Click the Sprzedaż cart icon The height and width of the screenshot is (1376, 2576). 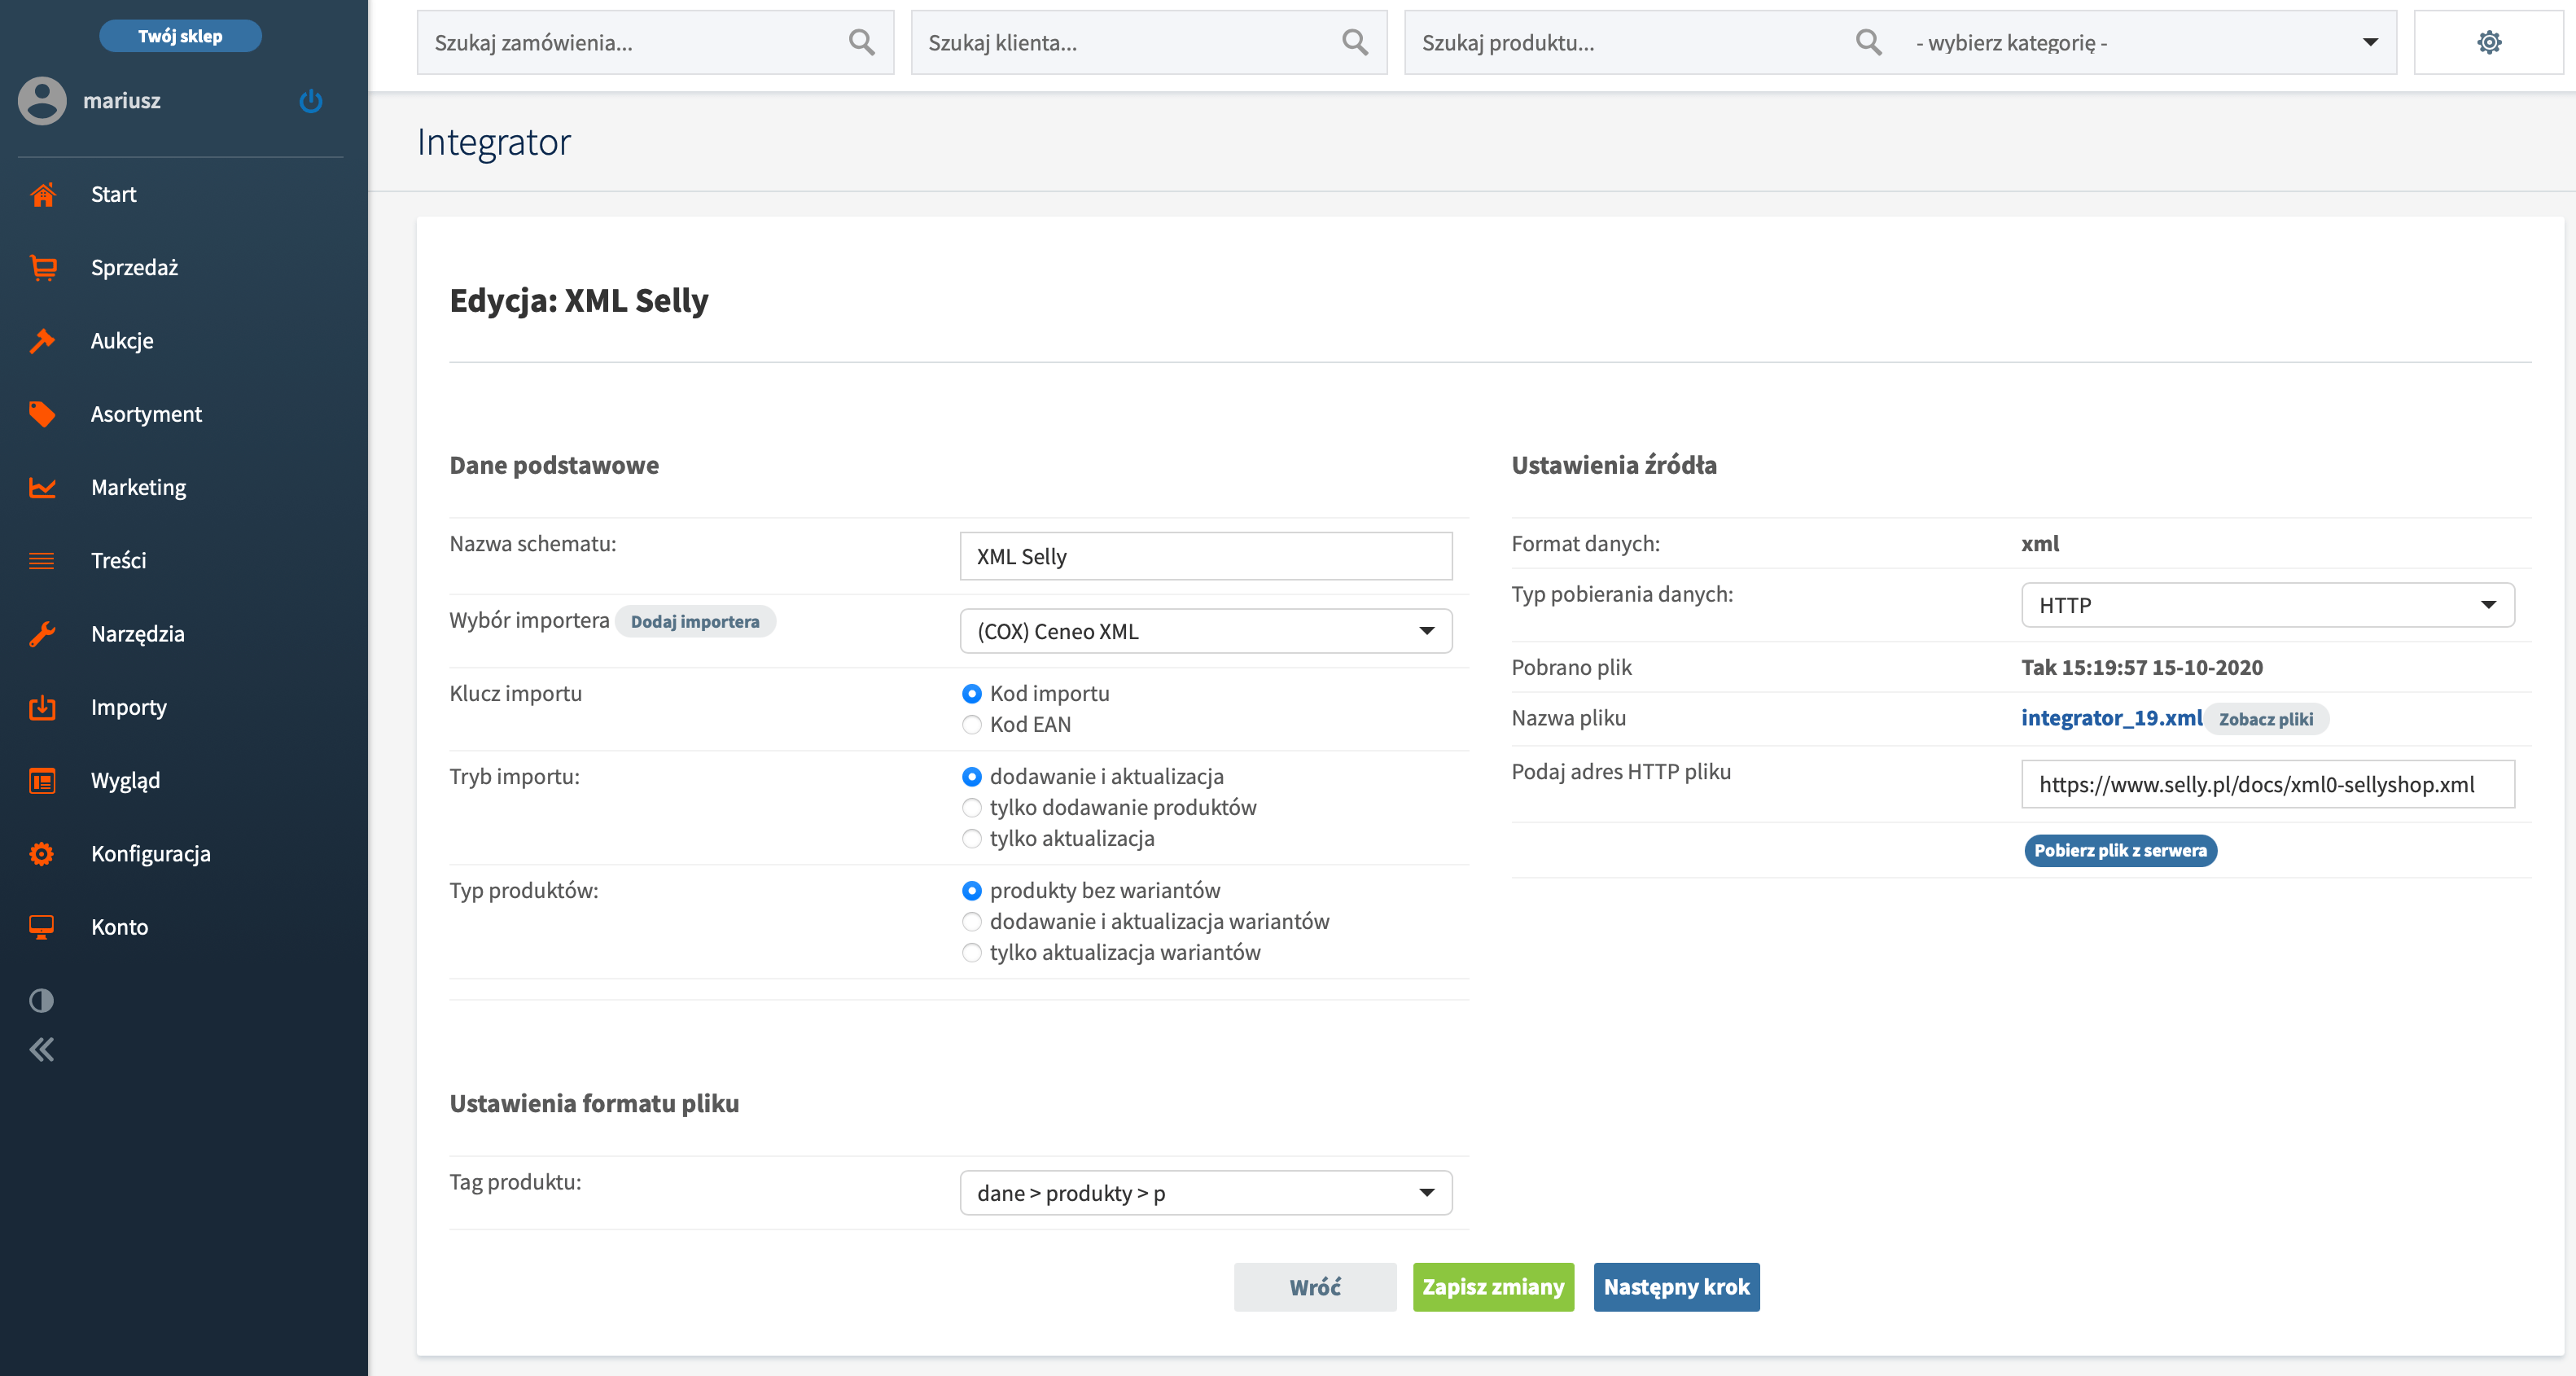42,267
